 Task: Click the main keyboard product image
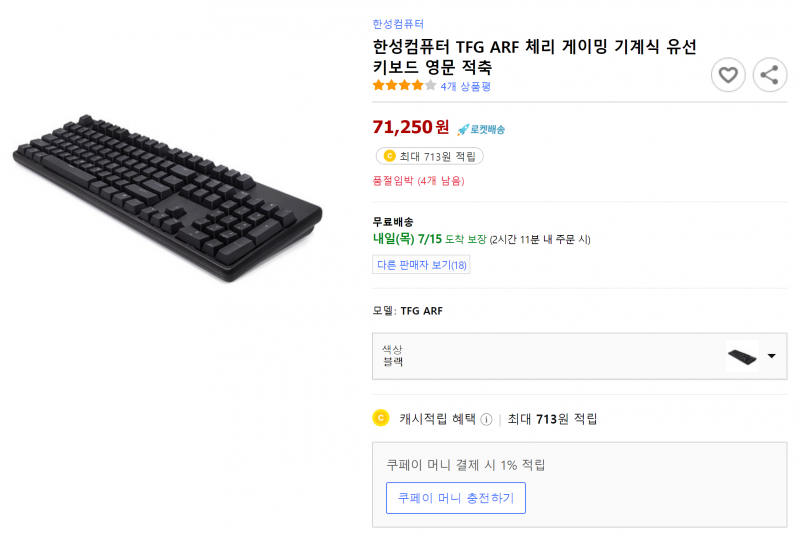[167, 198]
